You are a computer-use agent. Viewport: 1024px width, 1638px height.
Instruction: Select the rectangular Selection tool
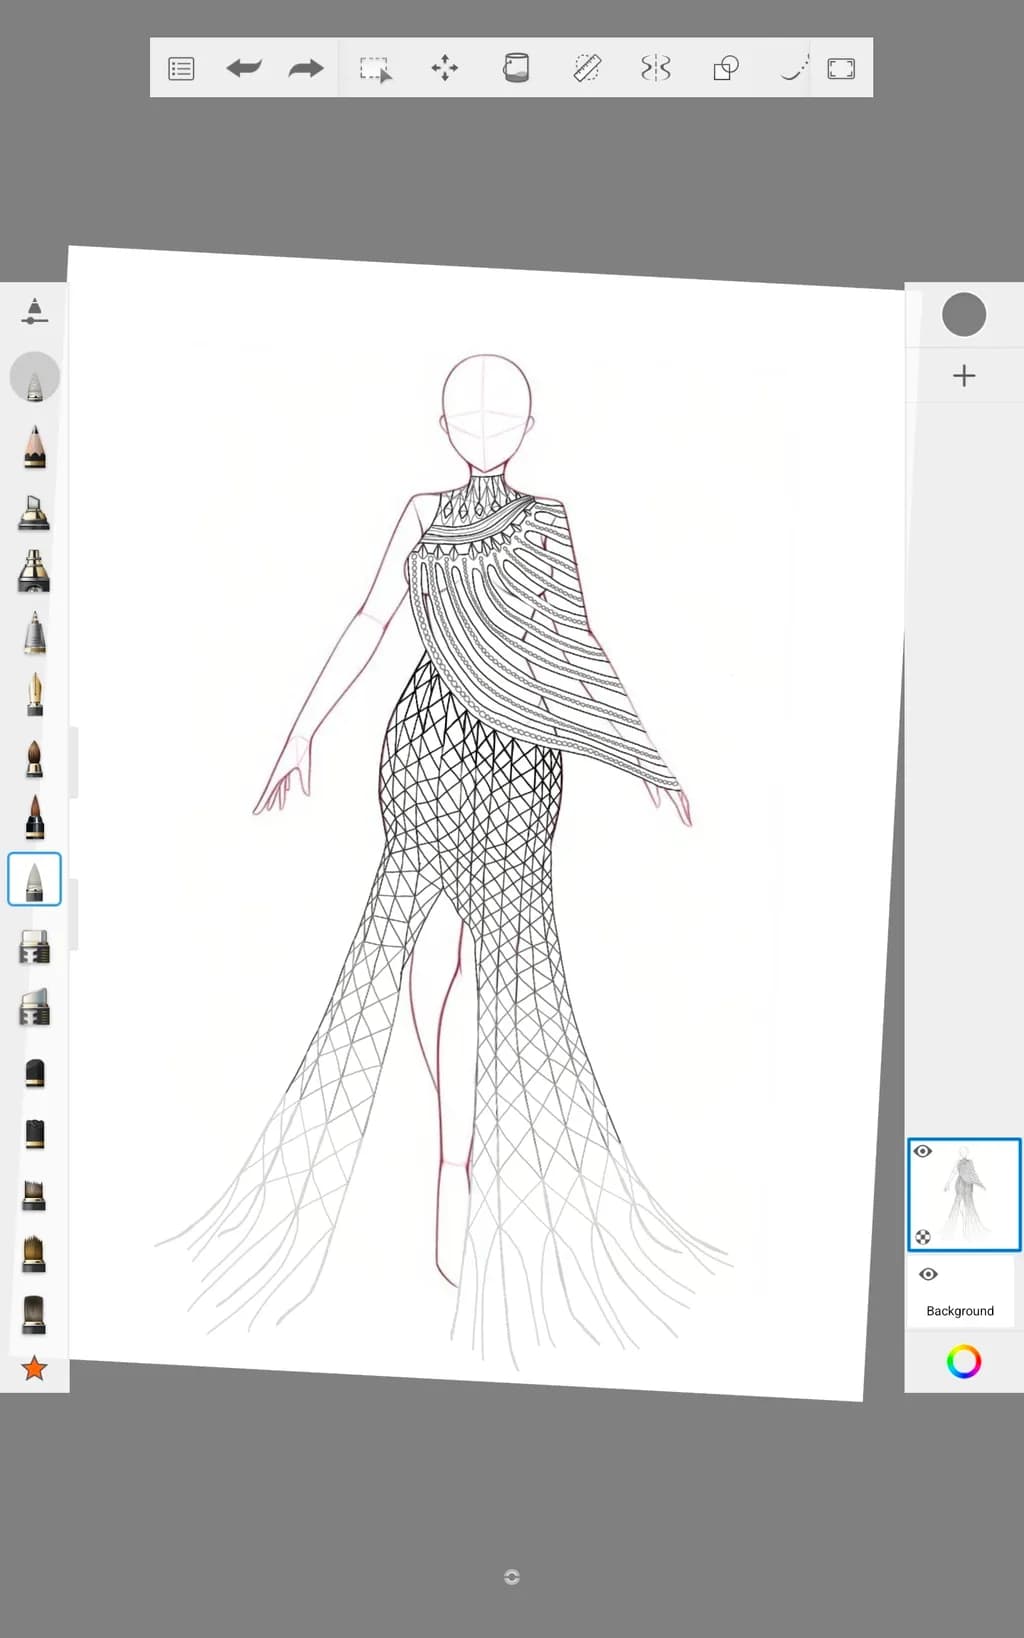pyautogui.click(x=375, y=69)
